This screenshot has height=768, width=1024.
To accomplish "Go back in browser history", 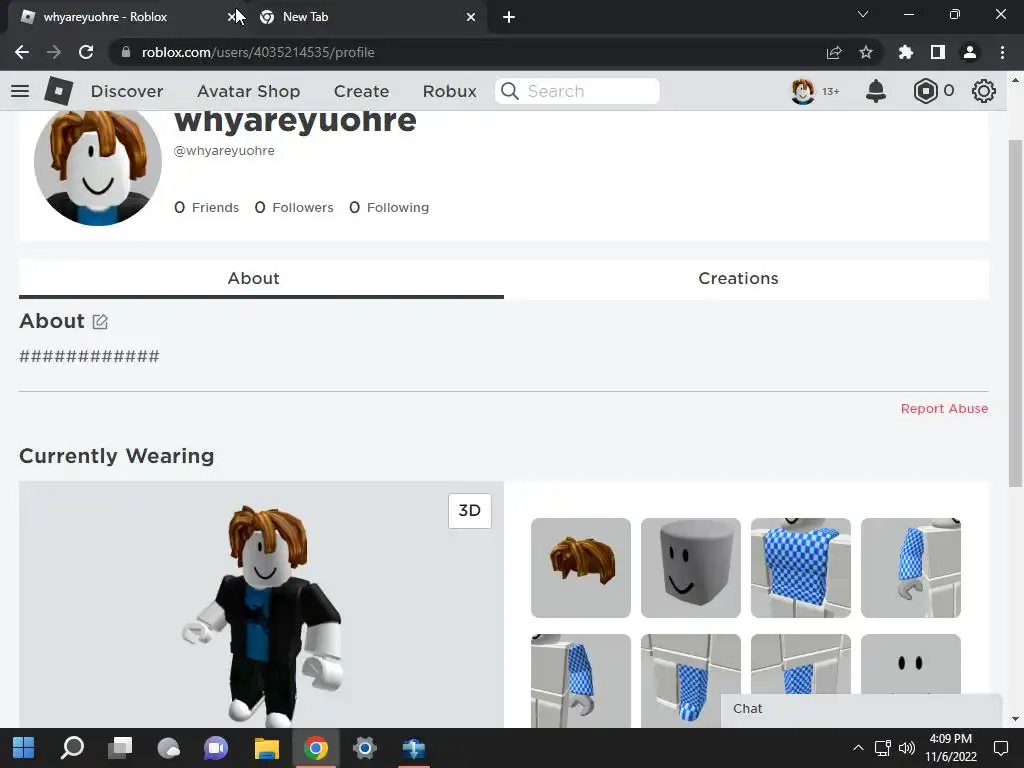I will tap(22, 52).
